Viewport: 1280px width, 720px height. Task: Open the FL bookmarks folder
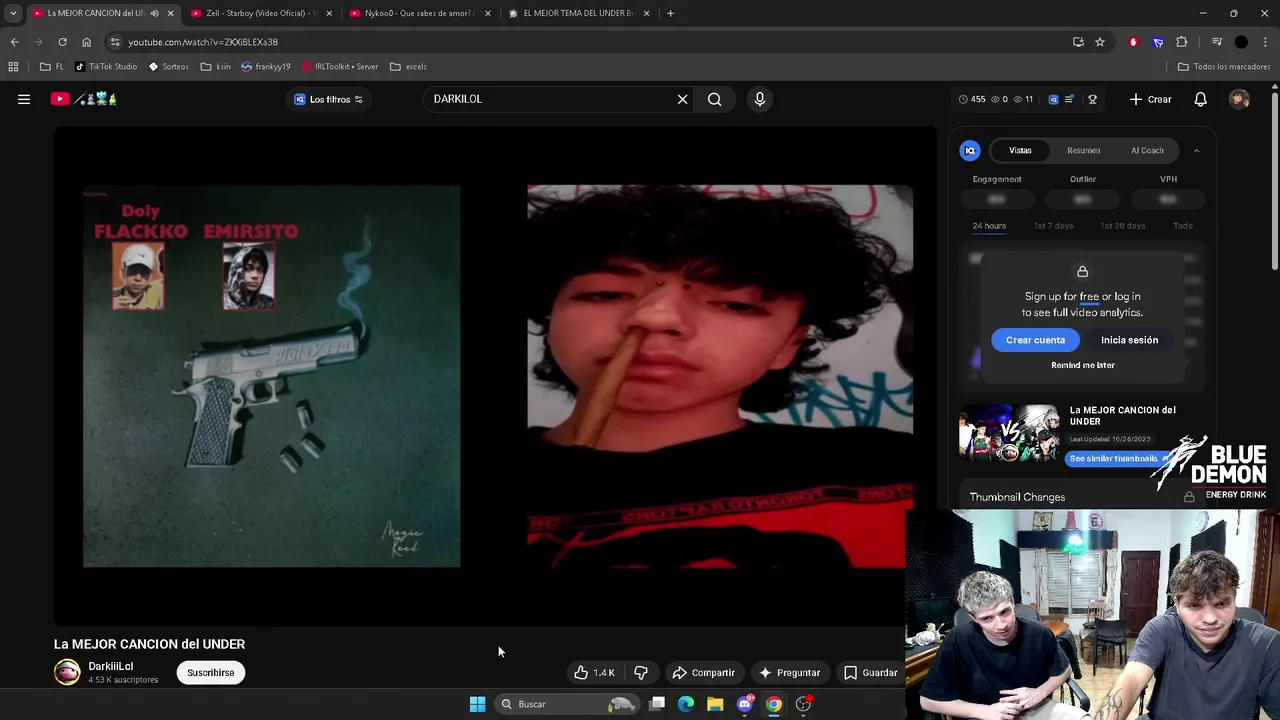coord(52,67)
